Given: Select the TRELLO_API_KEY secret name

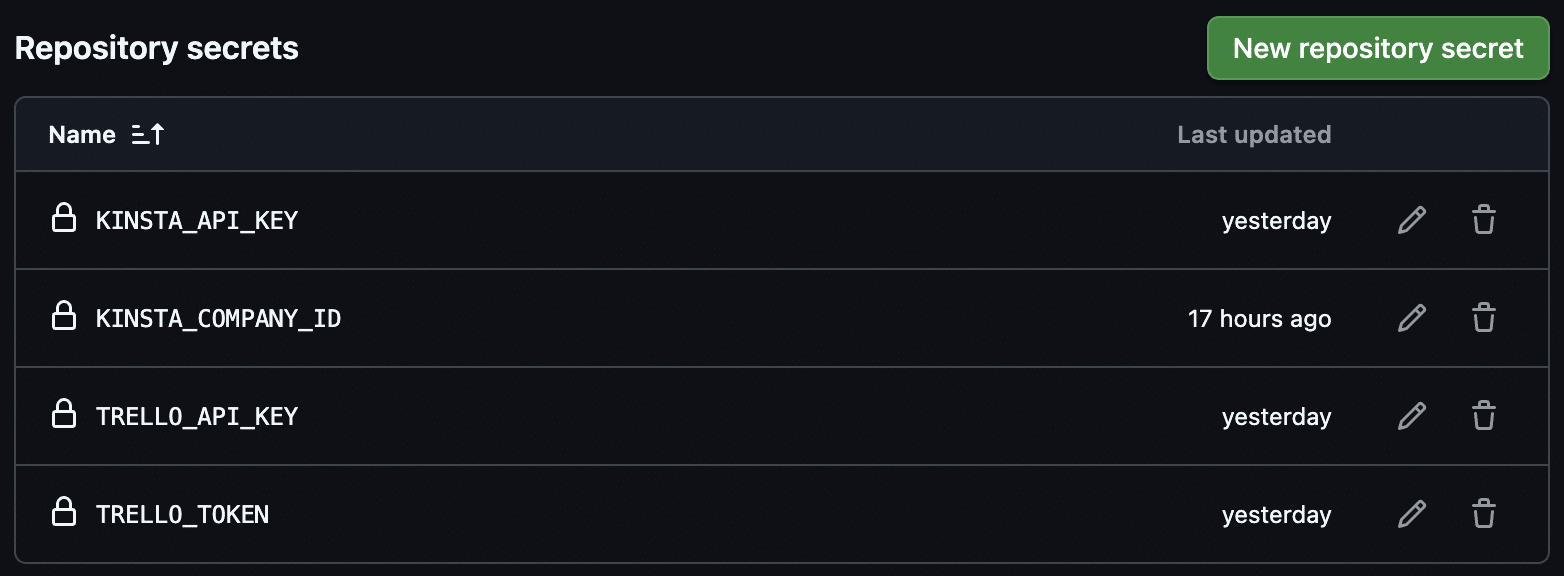Looking at the screenshot, I should click(197, 416).
